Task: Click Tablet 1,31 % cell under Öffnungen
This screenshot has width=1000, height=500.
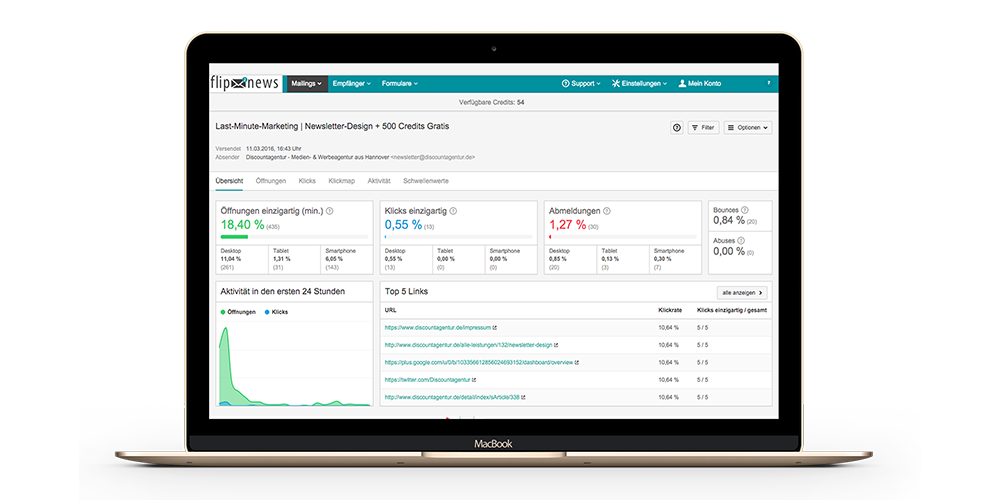Action: [x=294, y=259]
